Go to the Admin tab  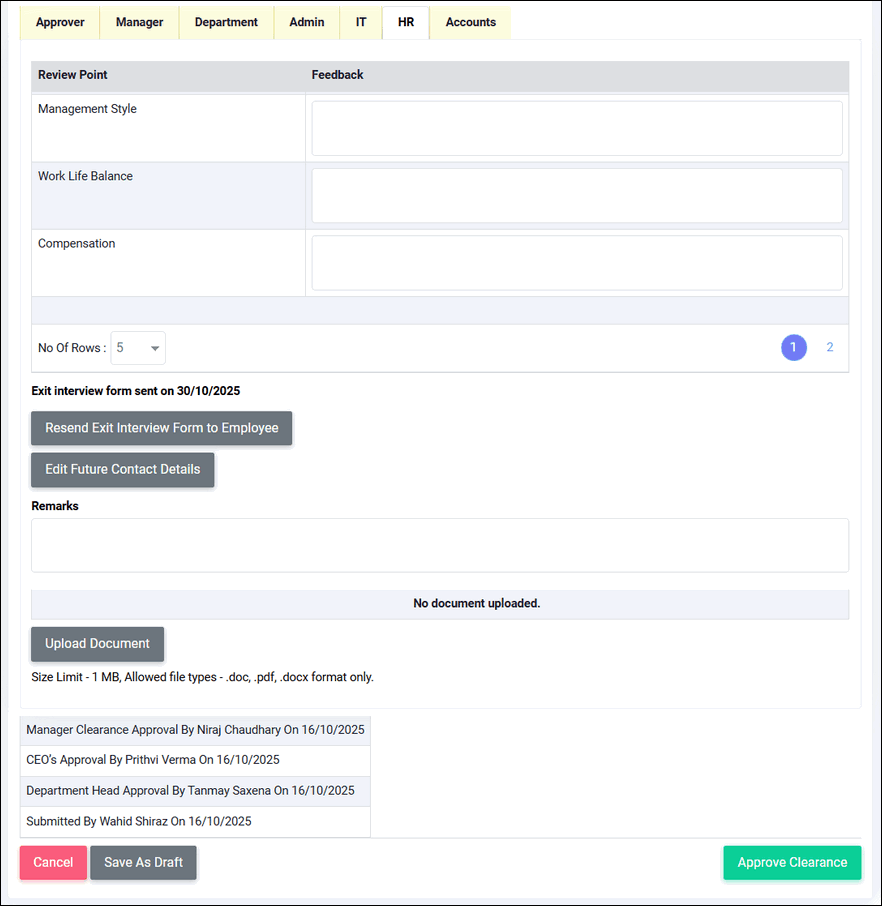[306, 22]
